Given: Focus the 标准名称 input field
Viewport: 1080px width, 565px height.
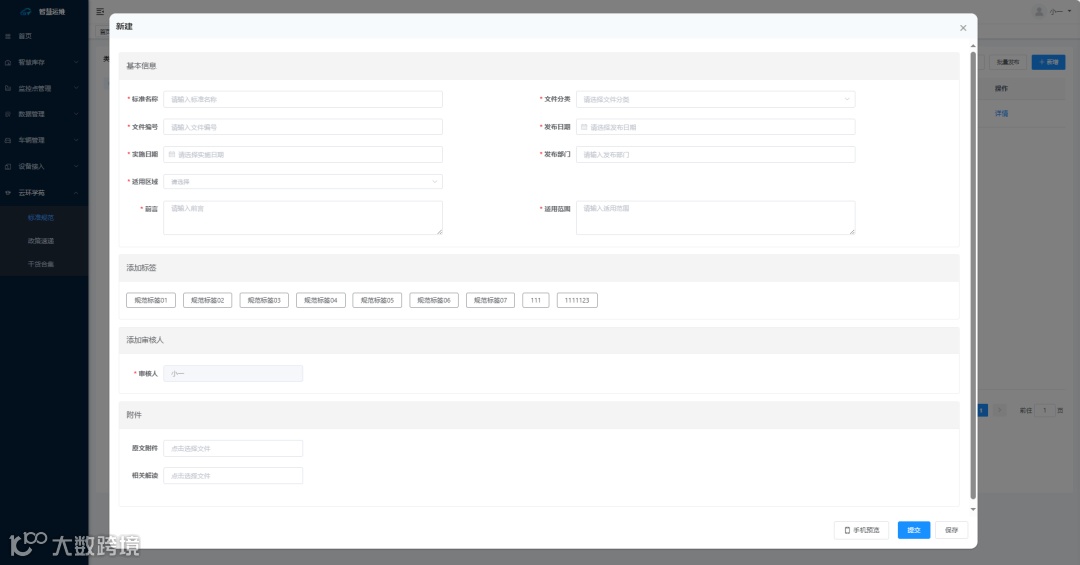Looking at the screenshot, I should [x=302, y=99].
